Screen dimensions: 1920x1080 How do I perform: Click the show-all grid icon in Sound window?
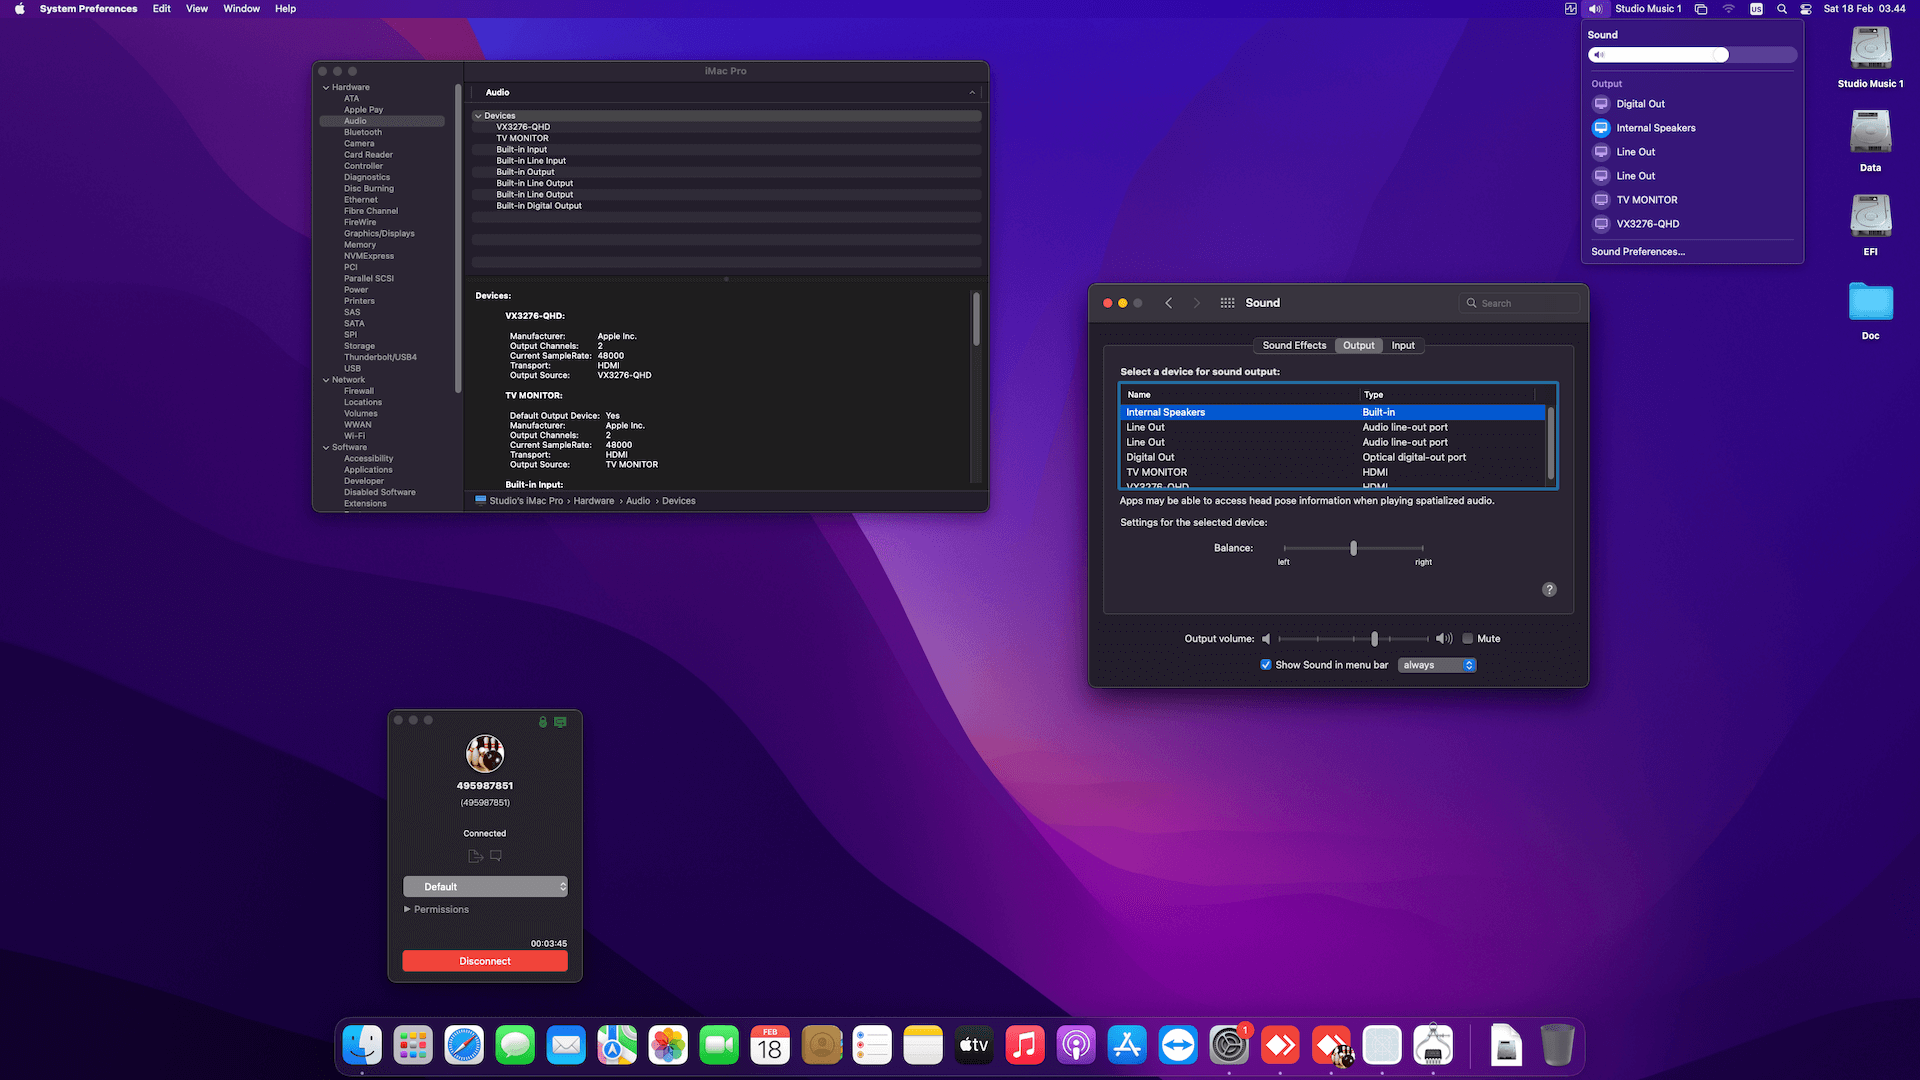point(1227,303)
